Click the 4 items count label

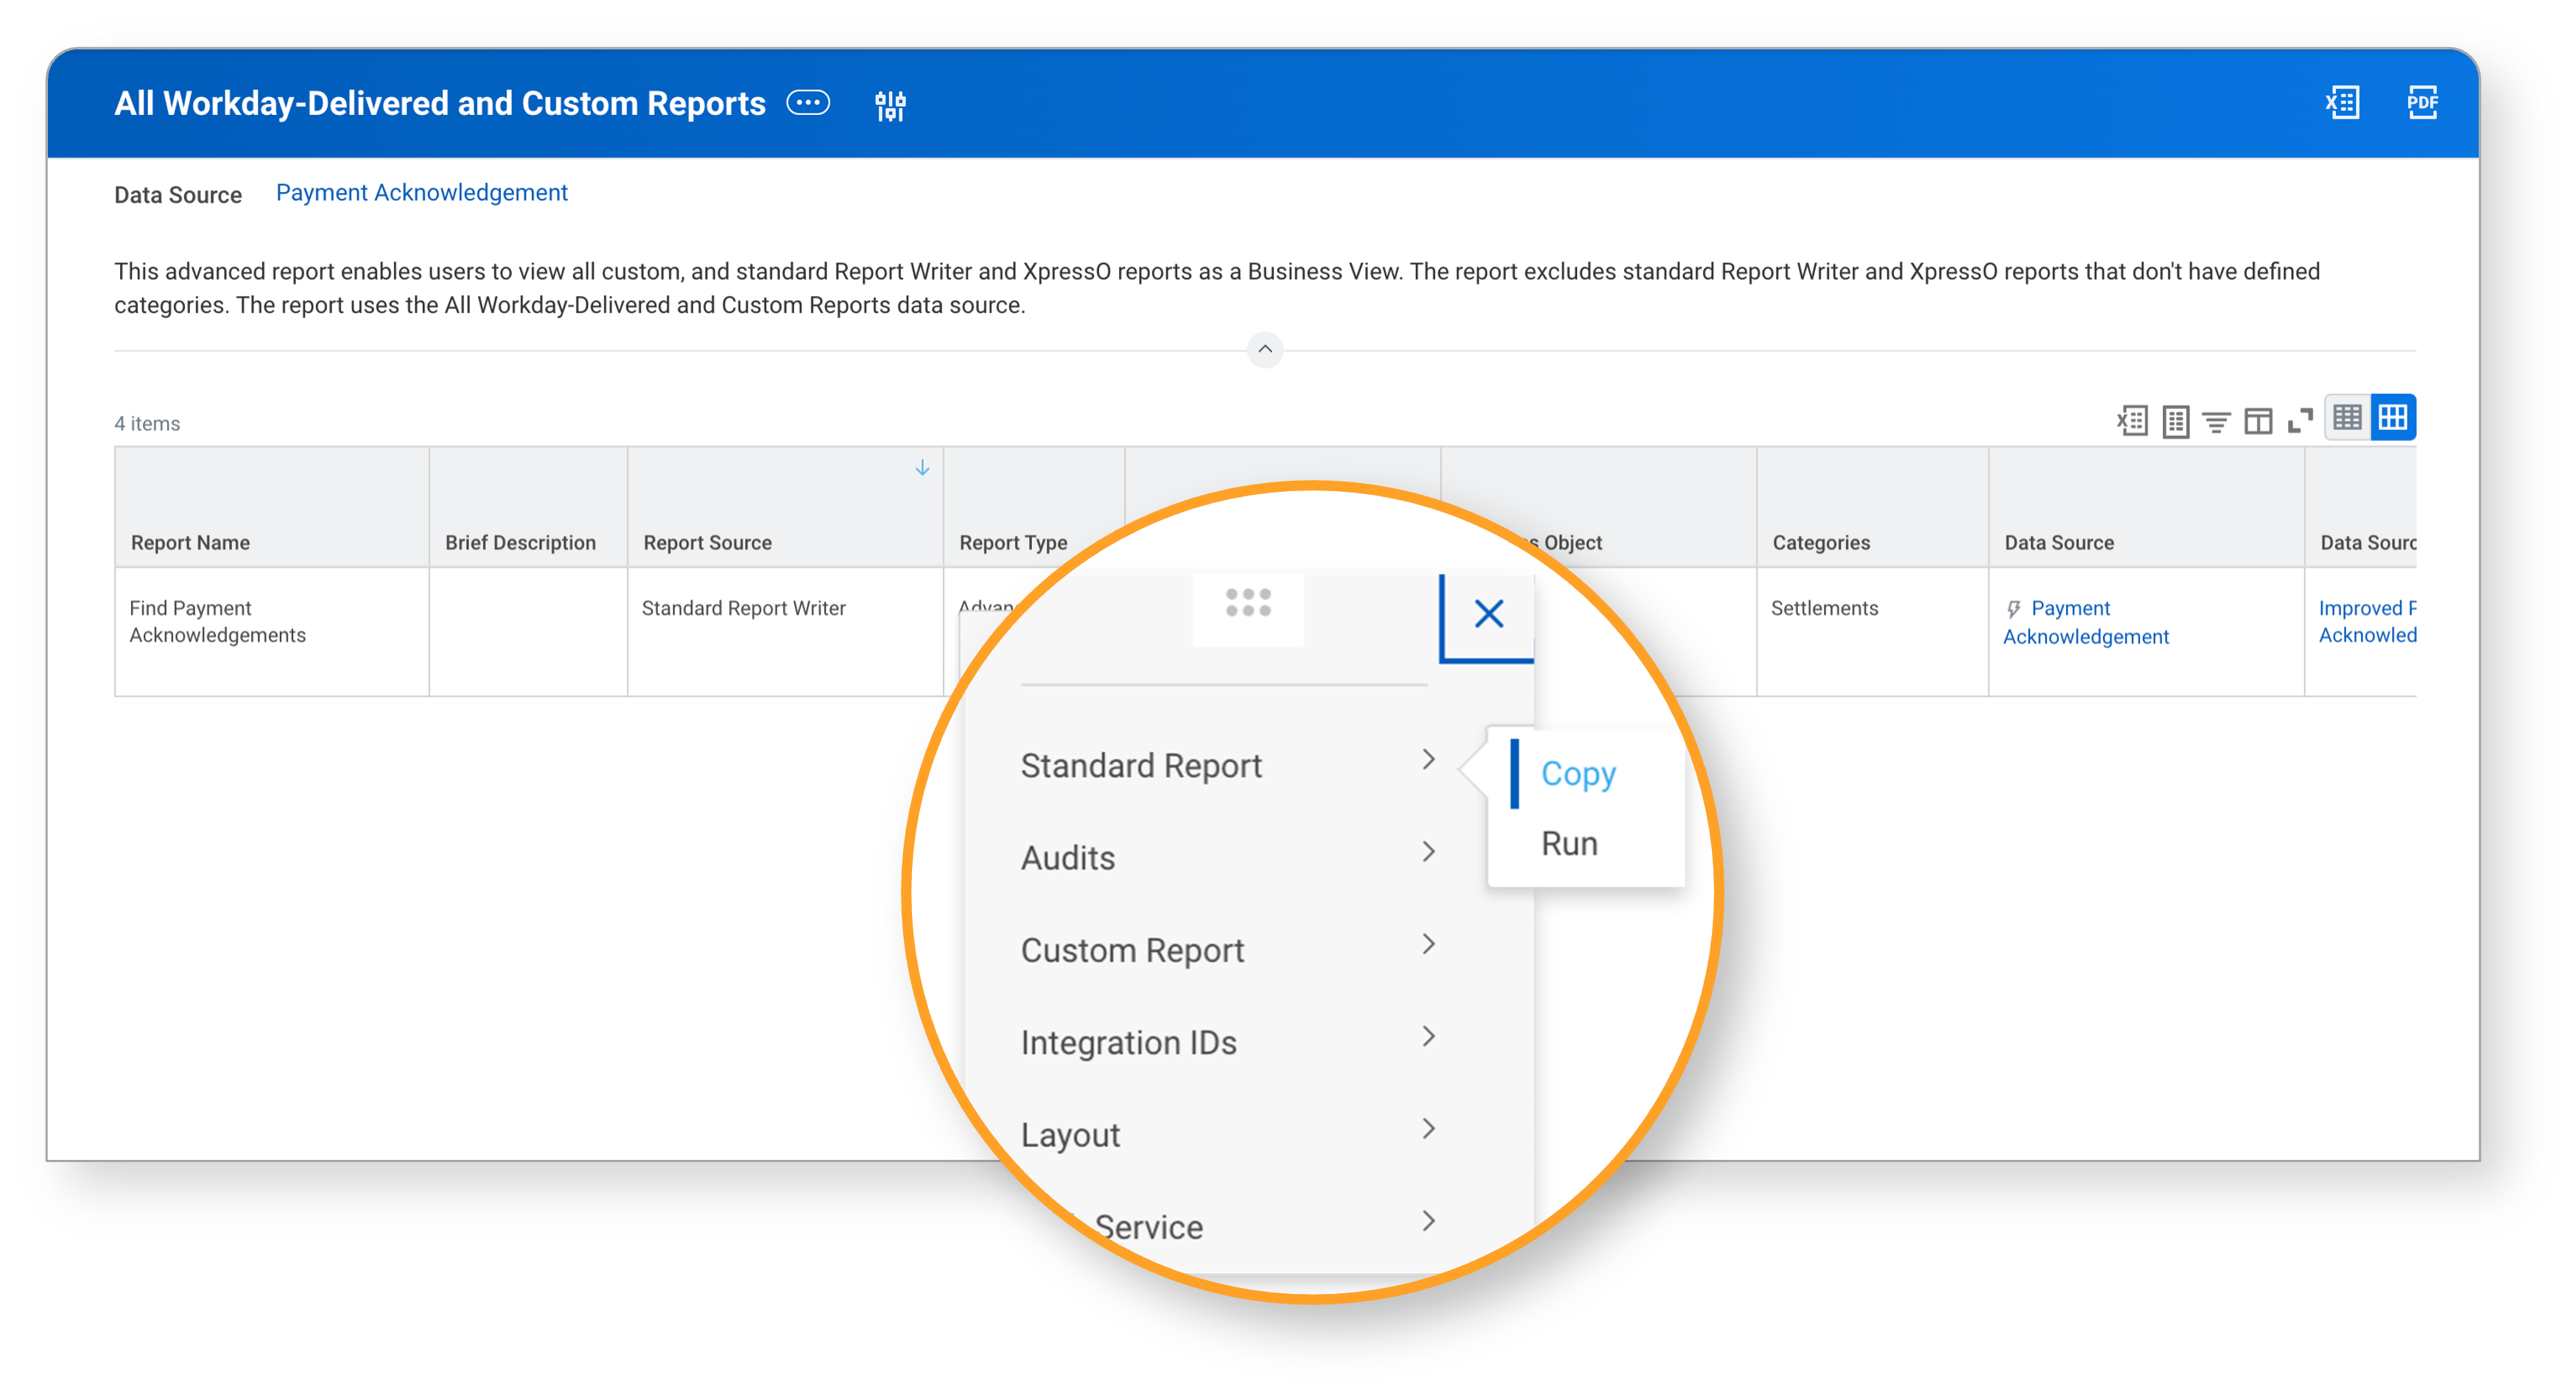(x=147, y=423)
